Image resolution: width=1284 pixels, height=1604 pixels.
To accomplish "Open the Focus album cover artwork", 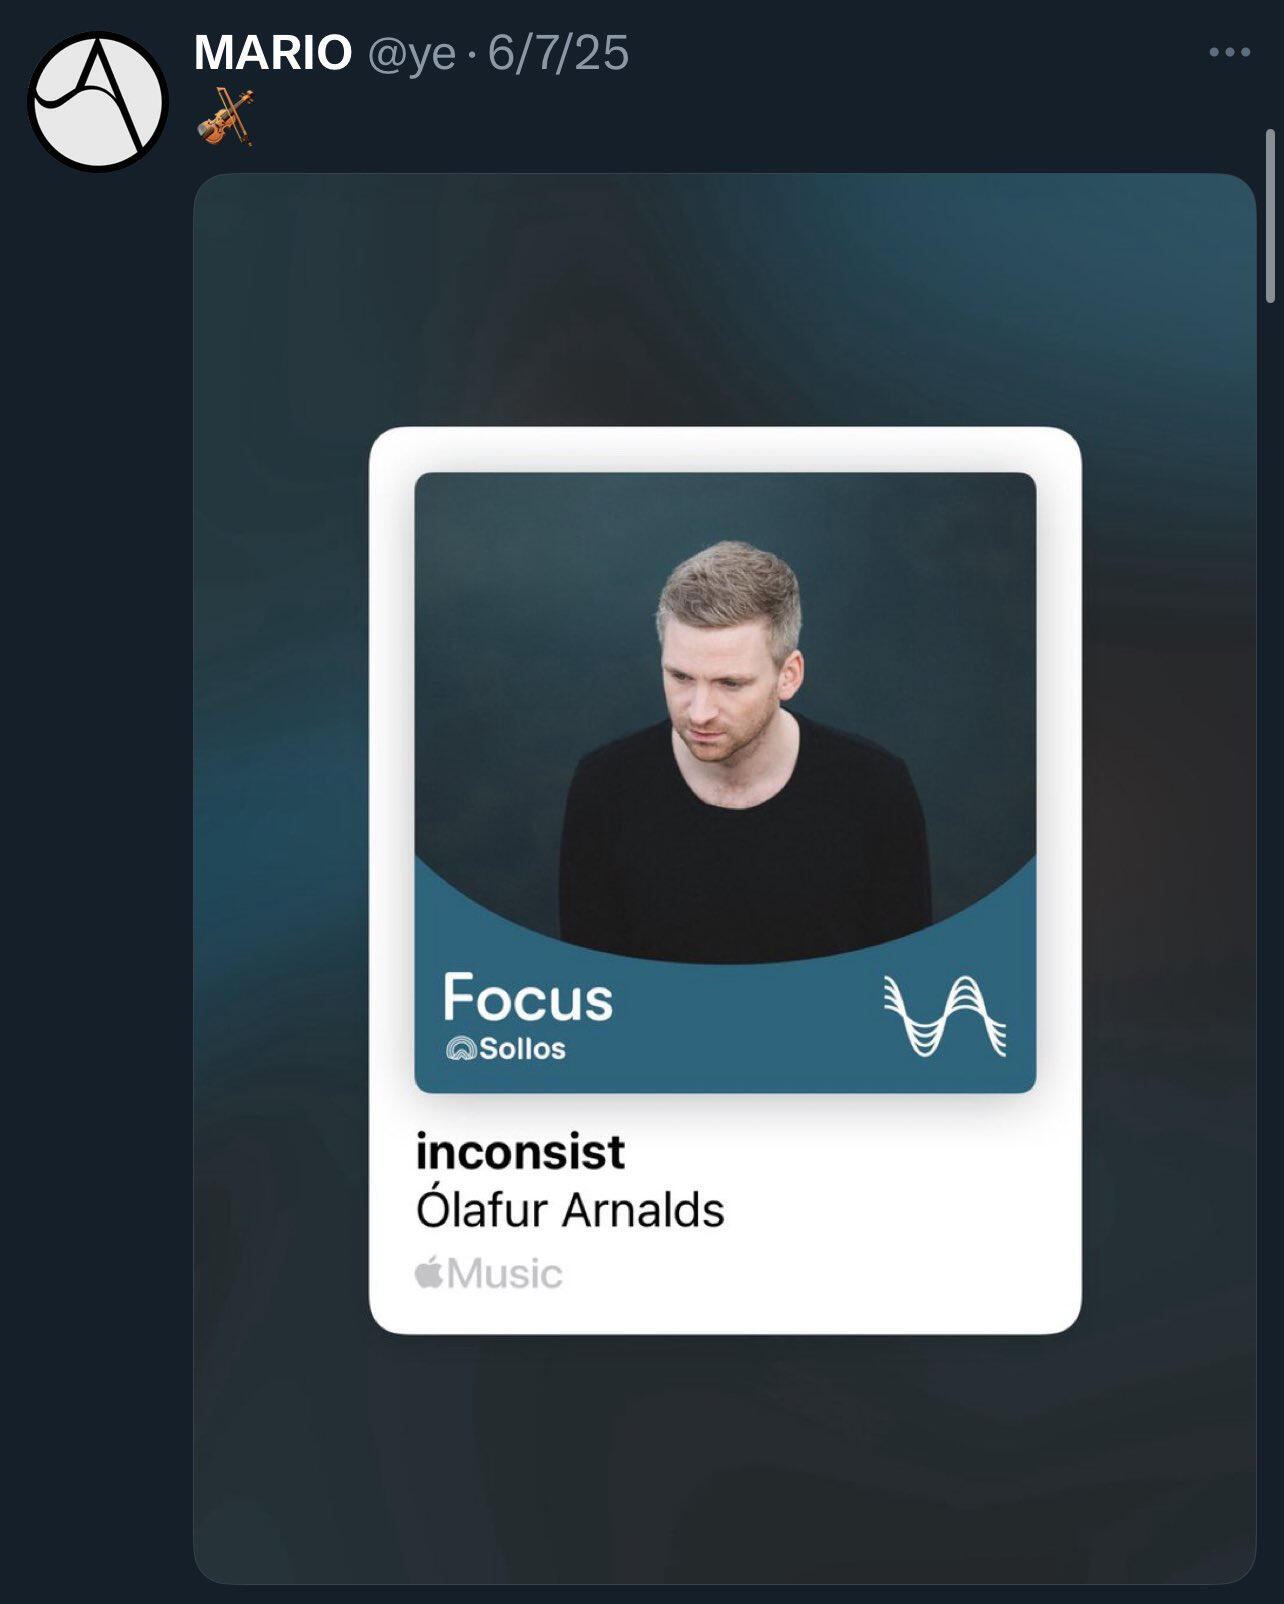I will (725, 782).
